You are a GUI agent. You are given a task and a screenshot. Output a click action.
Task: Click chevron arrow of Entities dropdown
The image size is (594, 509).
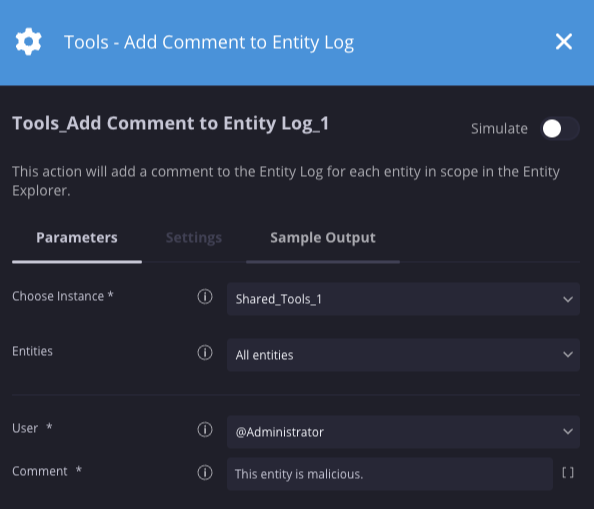click(567, 355)
